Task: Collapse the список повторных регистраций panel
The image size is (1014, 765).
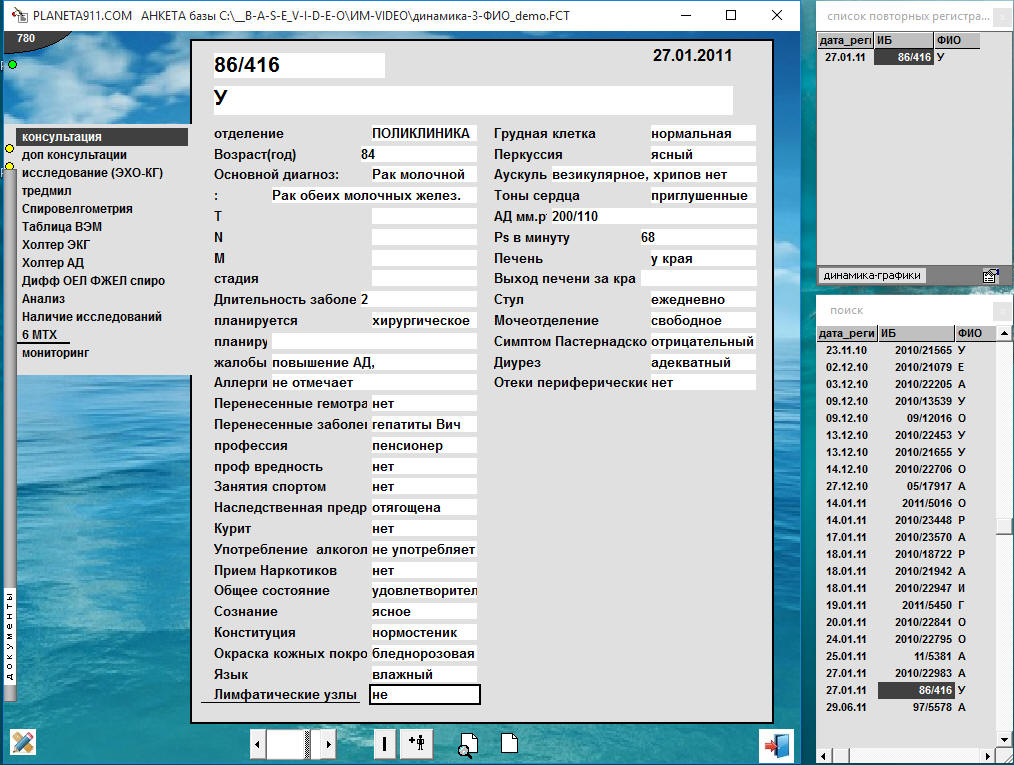Action: (1001, 17)
